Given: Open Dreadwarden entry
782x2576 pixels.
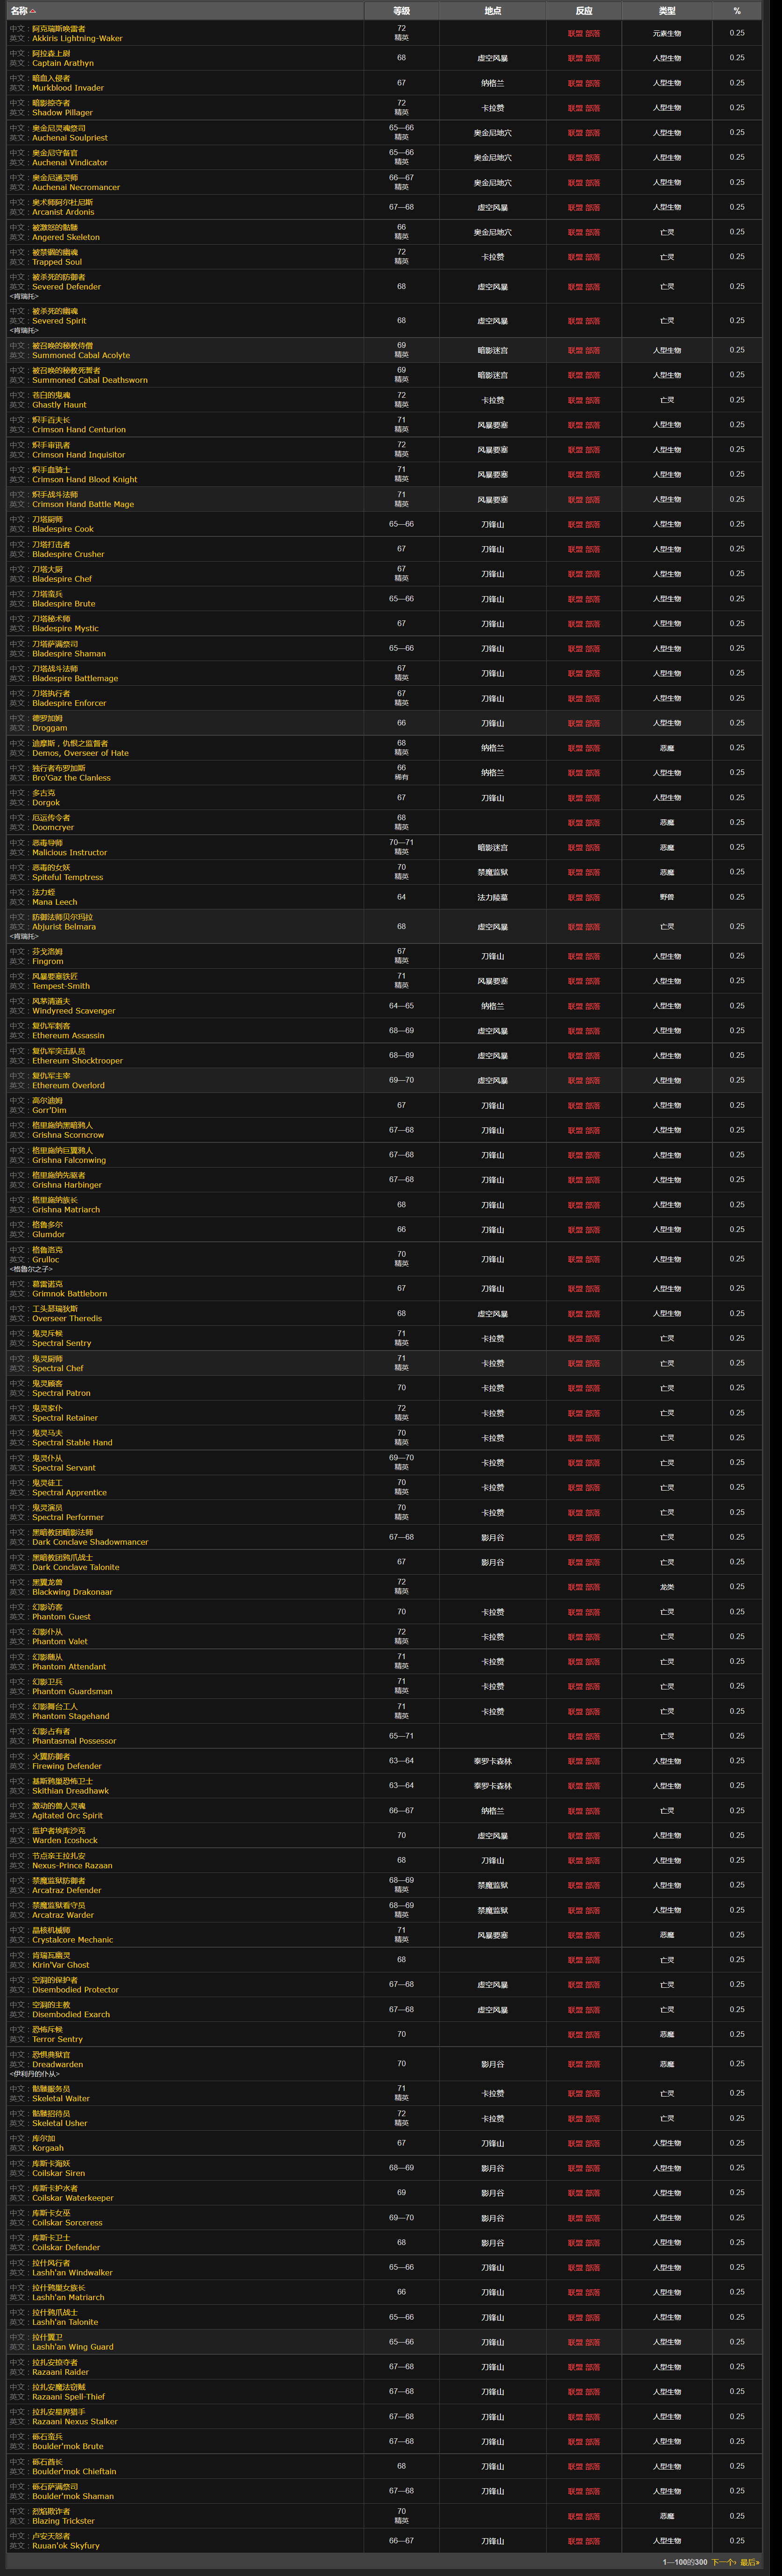Looking at the screenshot, I should click(x=58, y=2064).
